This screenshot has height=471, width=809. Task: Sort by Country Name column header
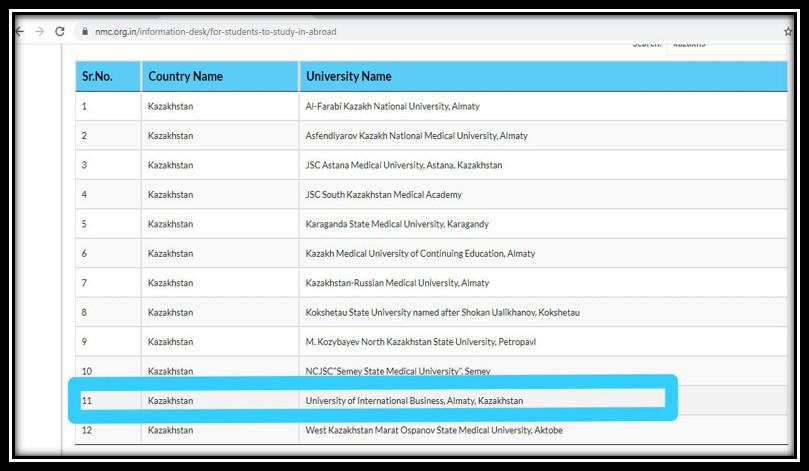tap(185, 76)
